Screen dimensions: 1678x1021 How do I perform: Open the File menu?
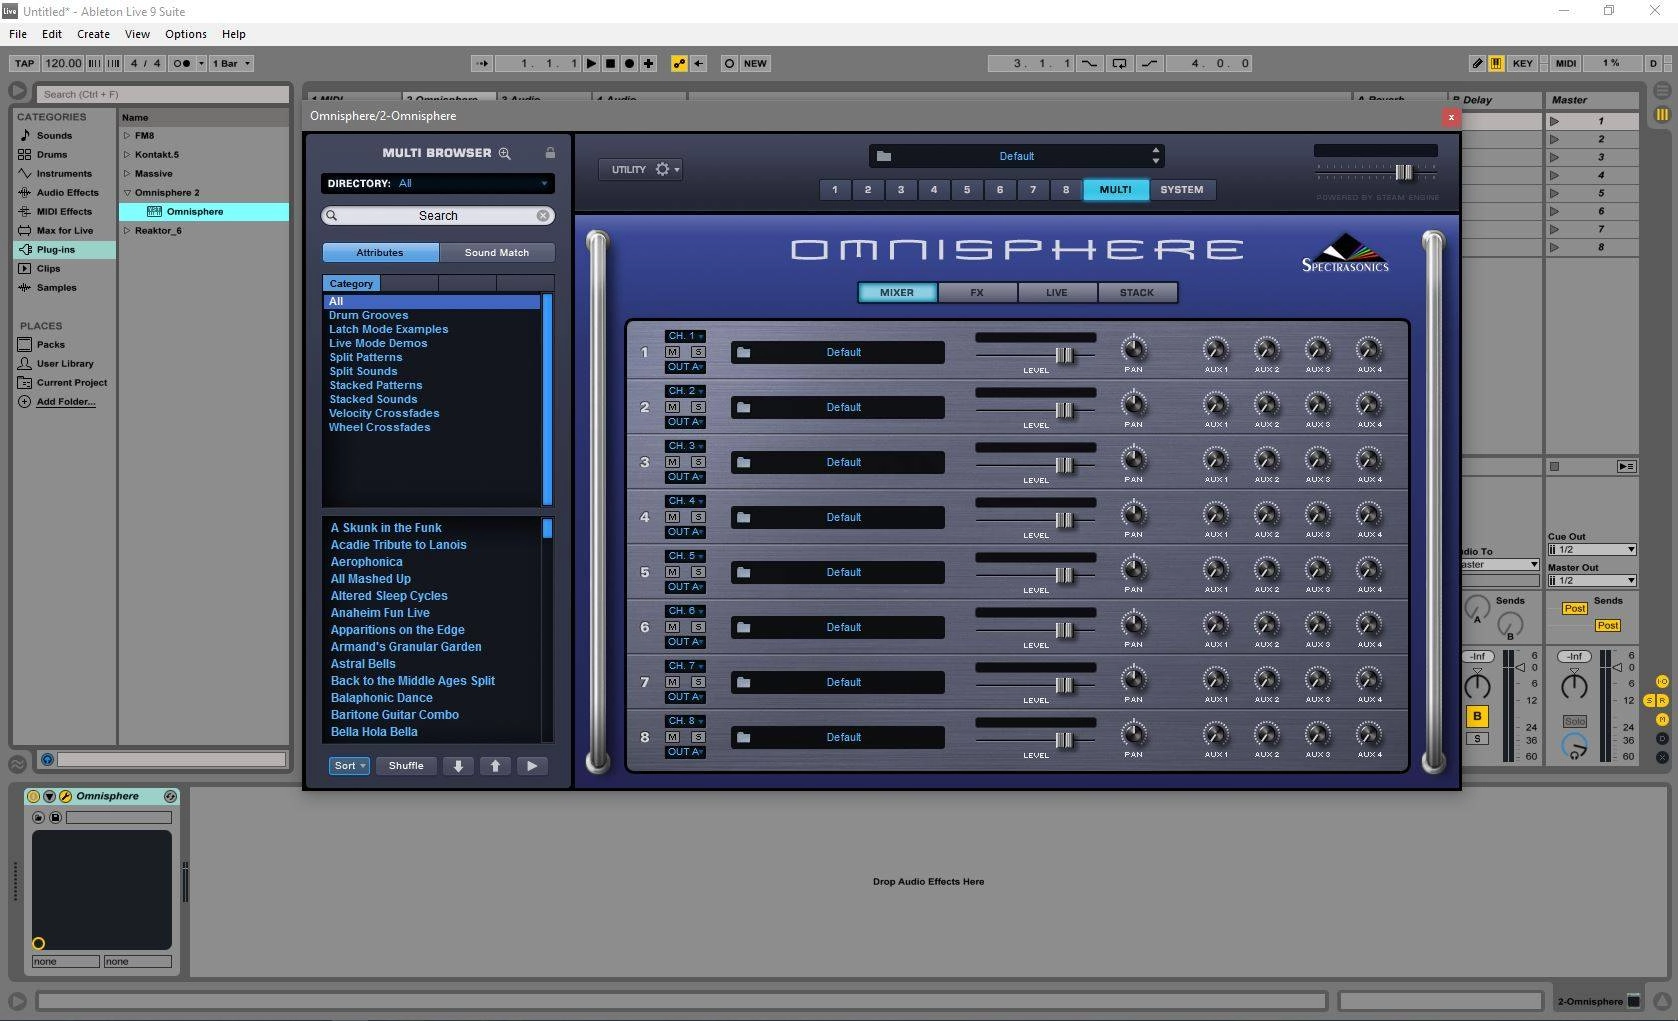[x=18, y=34]
